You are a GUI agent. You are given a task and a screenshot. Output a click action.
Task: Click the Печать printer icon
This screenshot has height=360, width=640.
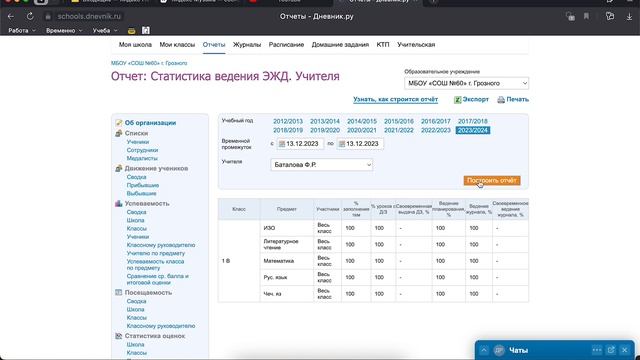[501, 100]
